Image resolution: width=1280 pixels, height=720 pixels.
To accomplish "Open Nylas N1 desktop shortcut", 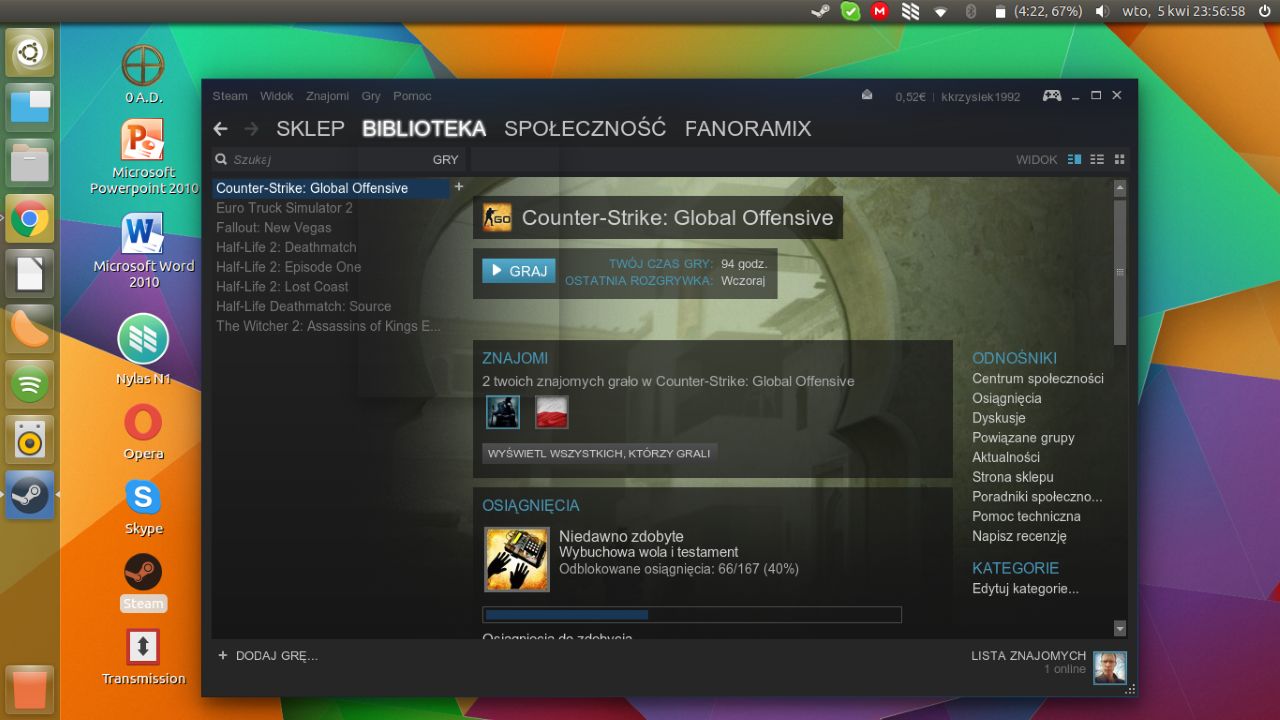I will [143, 350].
